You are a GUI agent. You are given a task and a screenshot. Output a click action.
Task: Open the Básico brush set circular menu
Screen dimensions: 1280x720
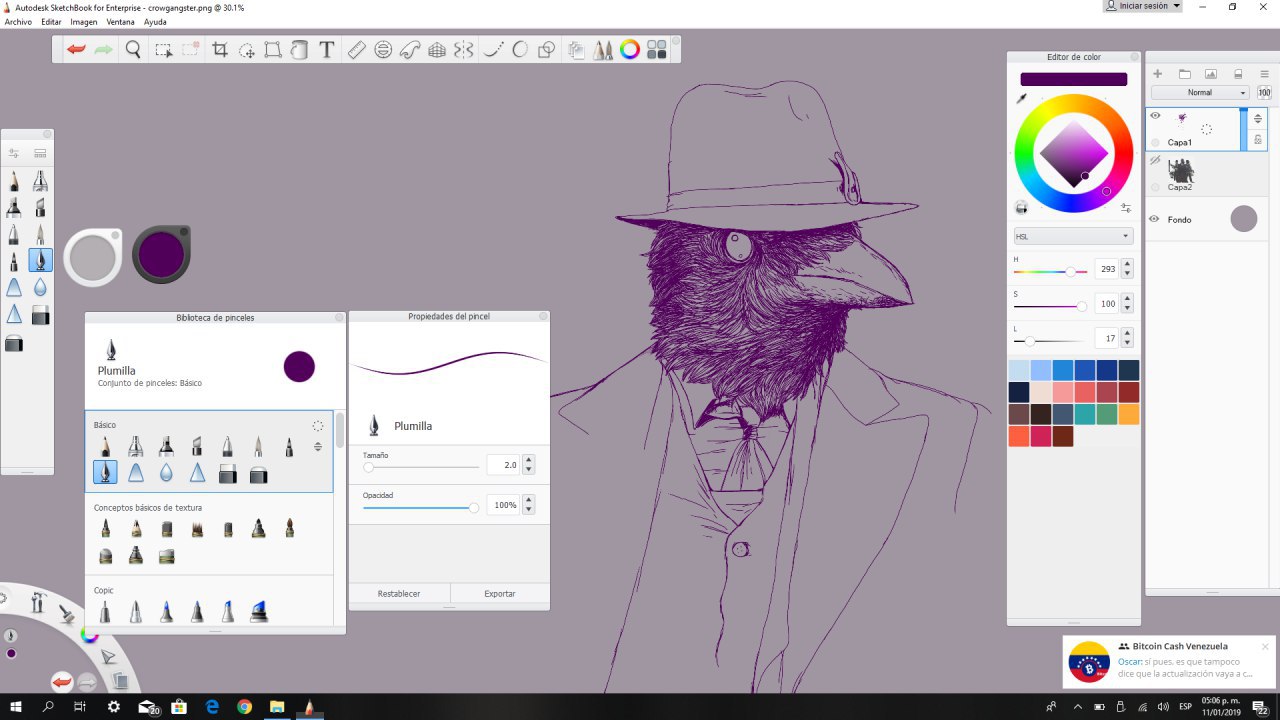click(318, 425)
